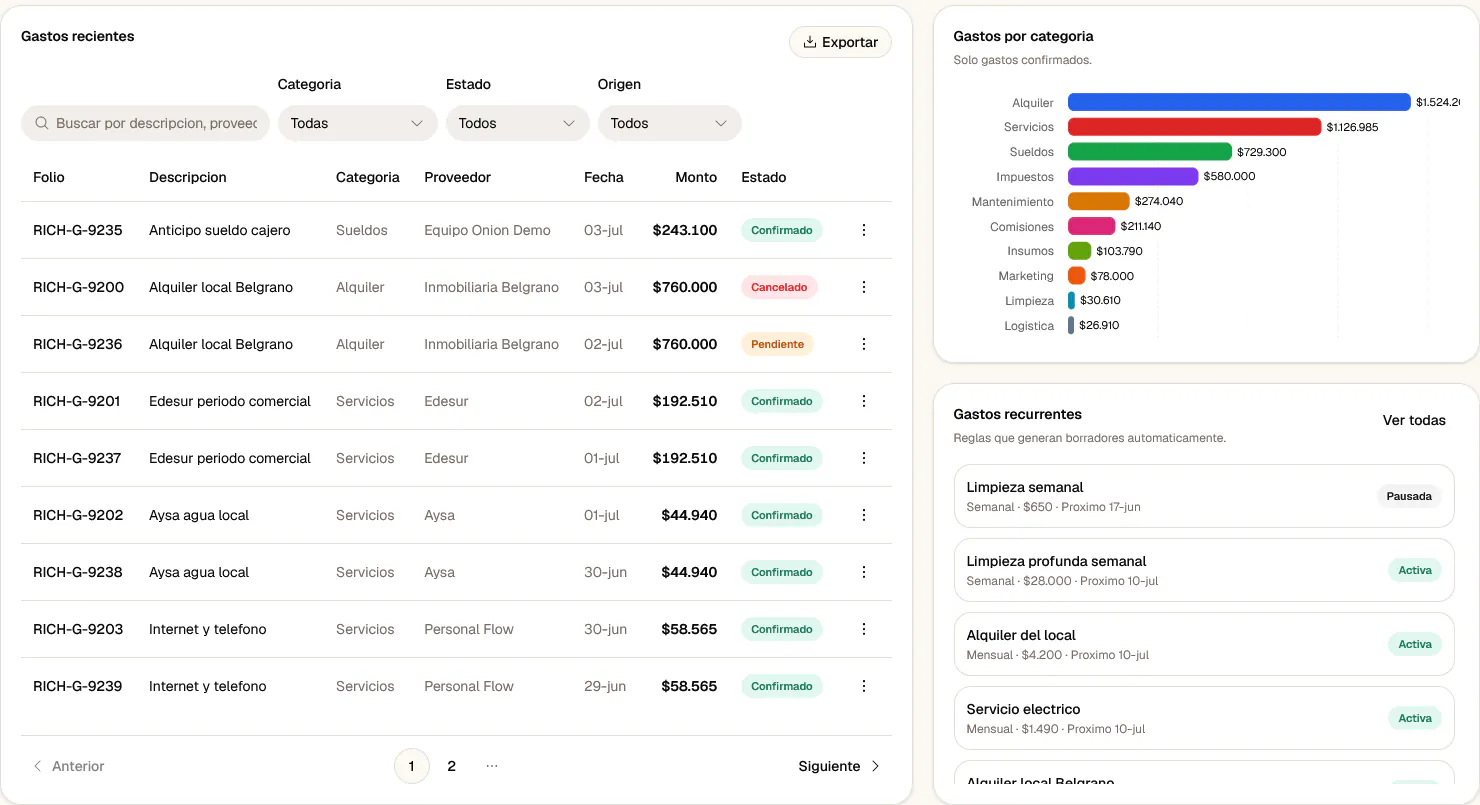Sort by Folio column header
The height and width of the screenshot is (805, 1480).
49,177
